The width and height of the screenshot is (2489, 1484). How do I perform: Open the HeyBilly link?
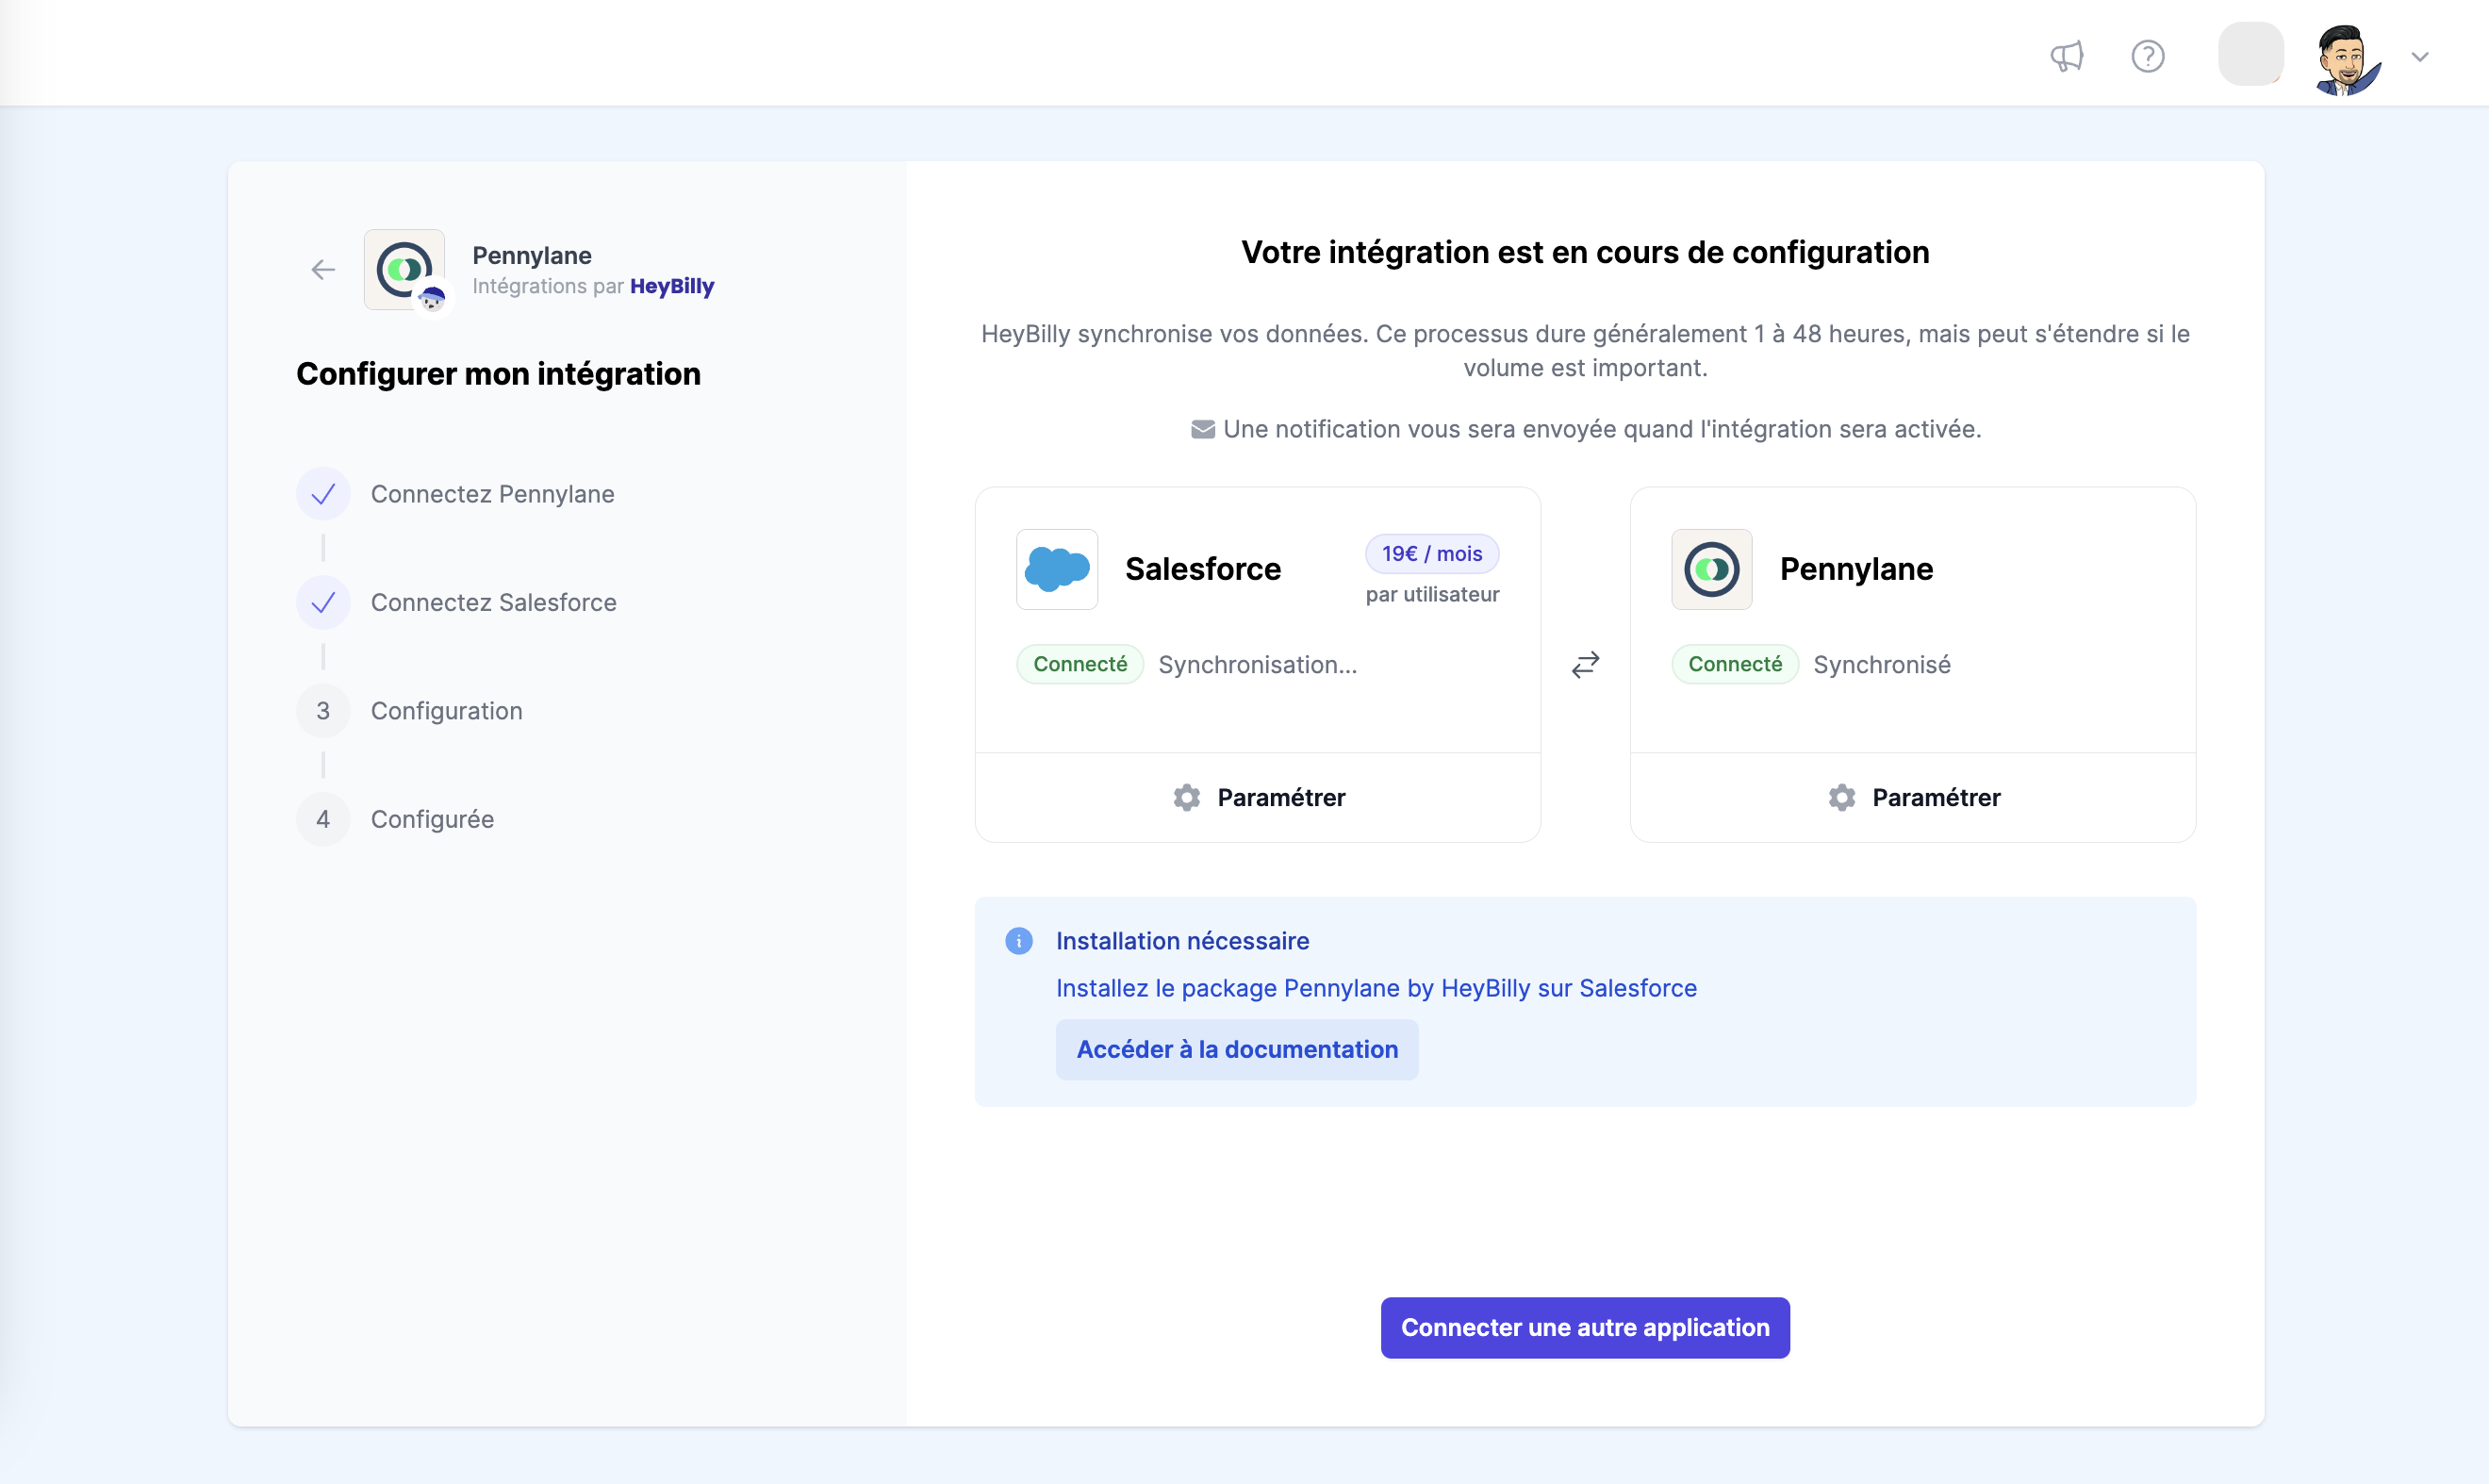tap(672, 286)
